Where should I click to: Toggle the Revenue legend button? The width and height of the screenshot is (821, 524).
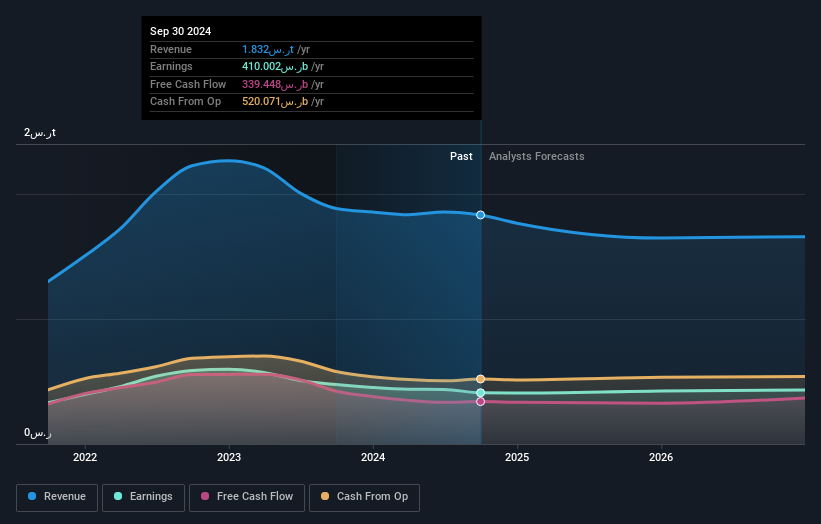[57, 497]
